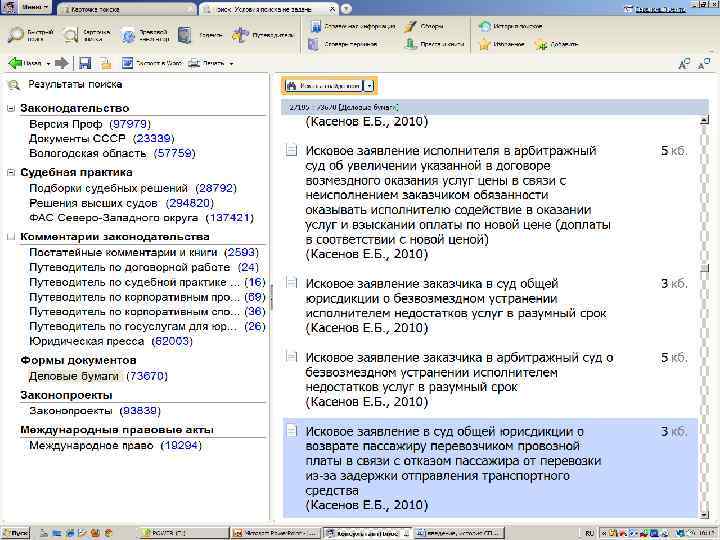Viewport: 720px width, 540px height.
Task: Open new tab with the round tab-bar button
Action: [x=347, y=9]
